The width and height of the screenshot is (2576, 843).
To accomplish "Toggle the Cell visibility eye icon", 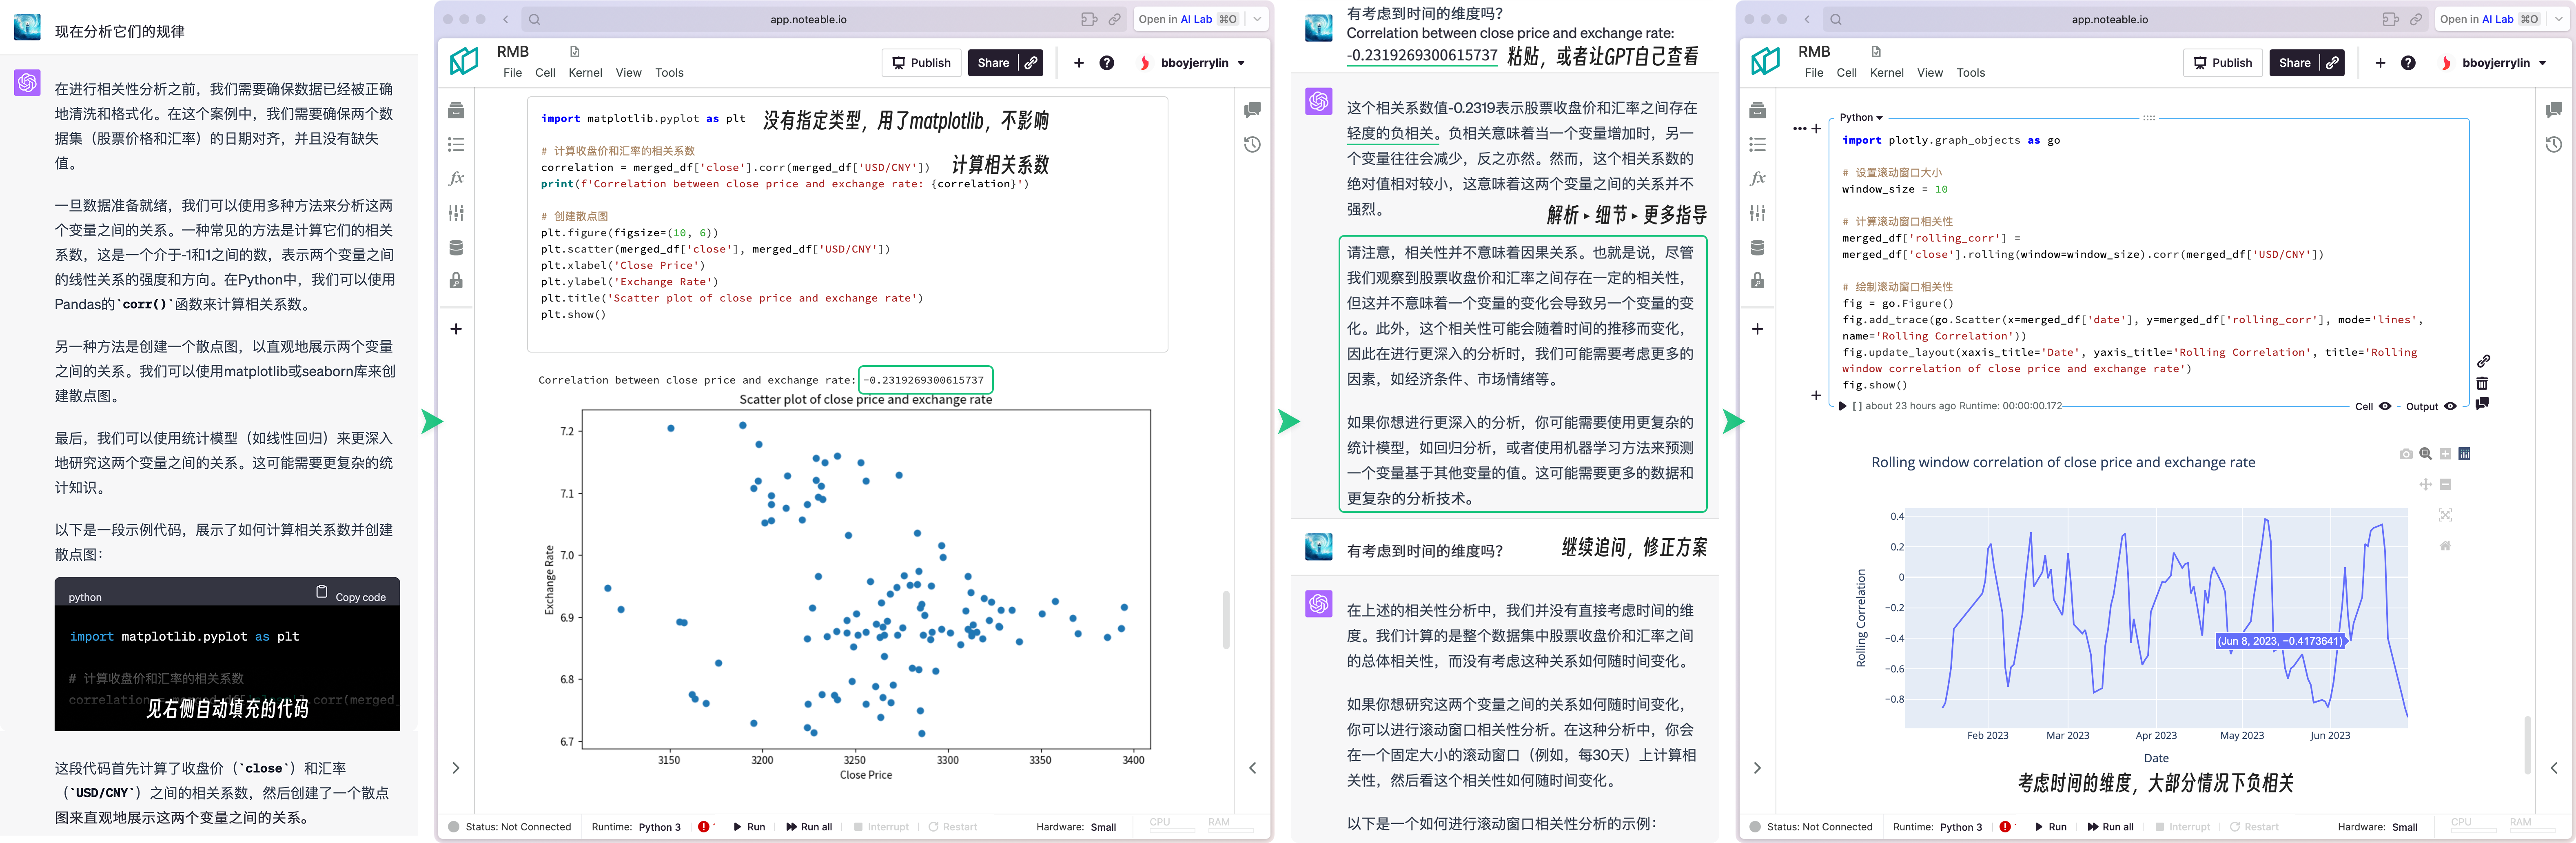I will [2385, 406].
